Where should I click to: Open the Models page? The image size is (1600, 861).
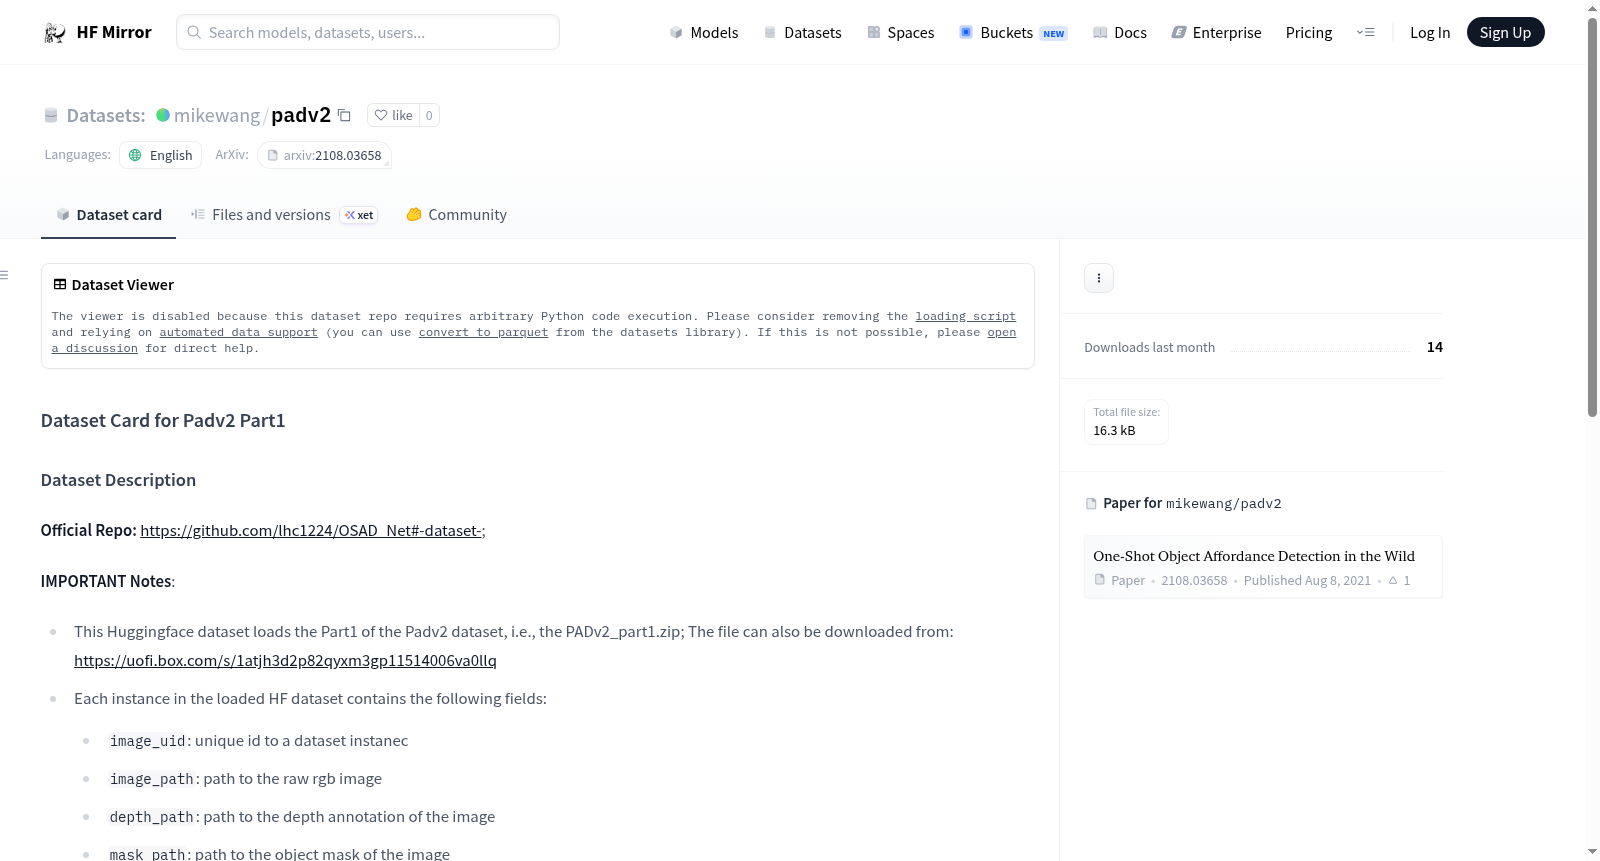[704, 33]
